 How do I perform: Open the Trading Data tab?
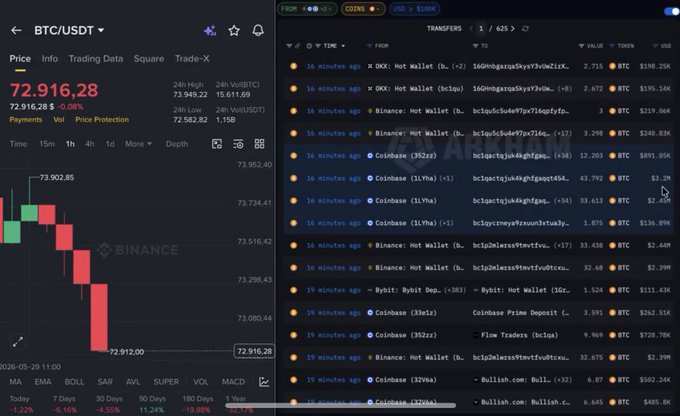coord(96,59)
